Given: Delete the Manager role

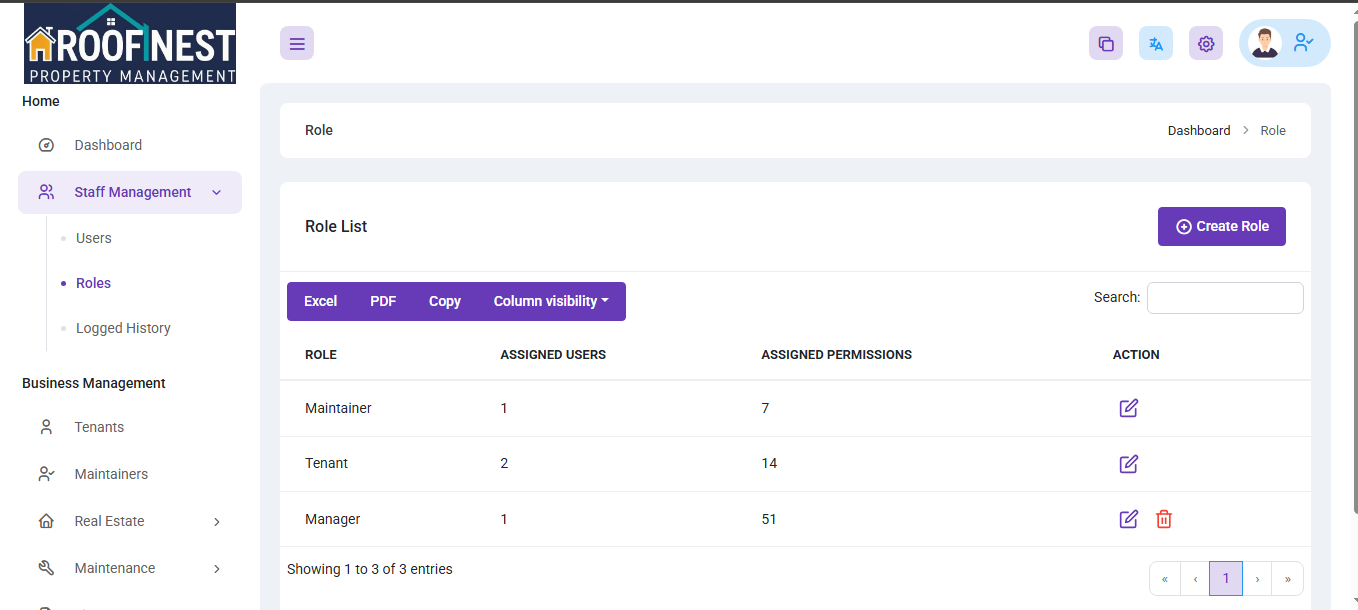Looking at the screenshot, I should tap(1164, 519).
